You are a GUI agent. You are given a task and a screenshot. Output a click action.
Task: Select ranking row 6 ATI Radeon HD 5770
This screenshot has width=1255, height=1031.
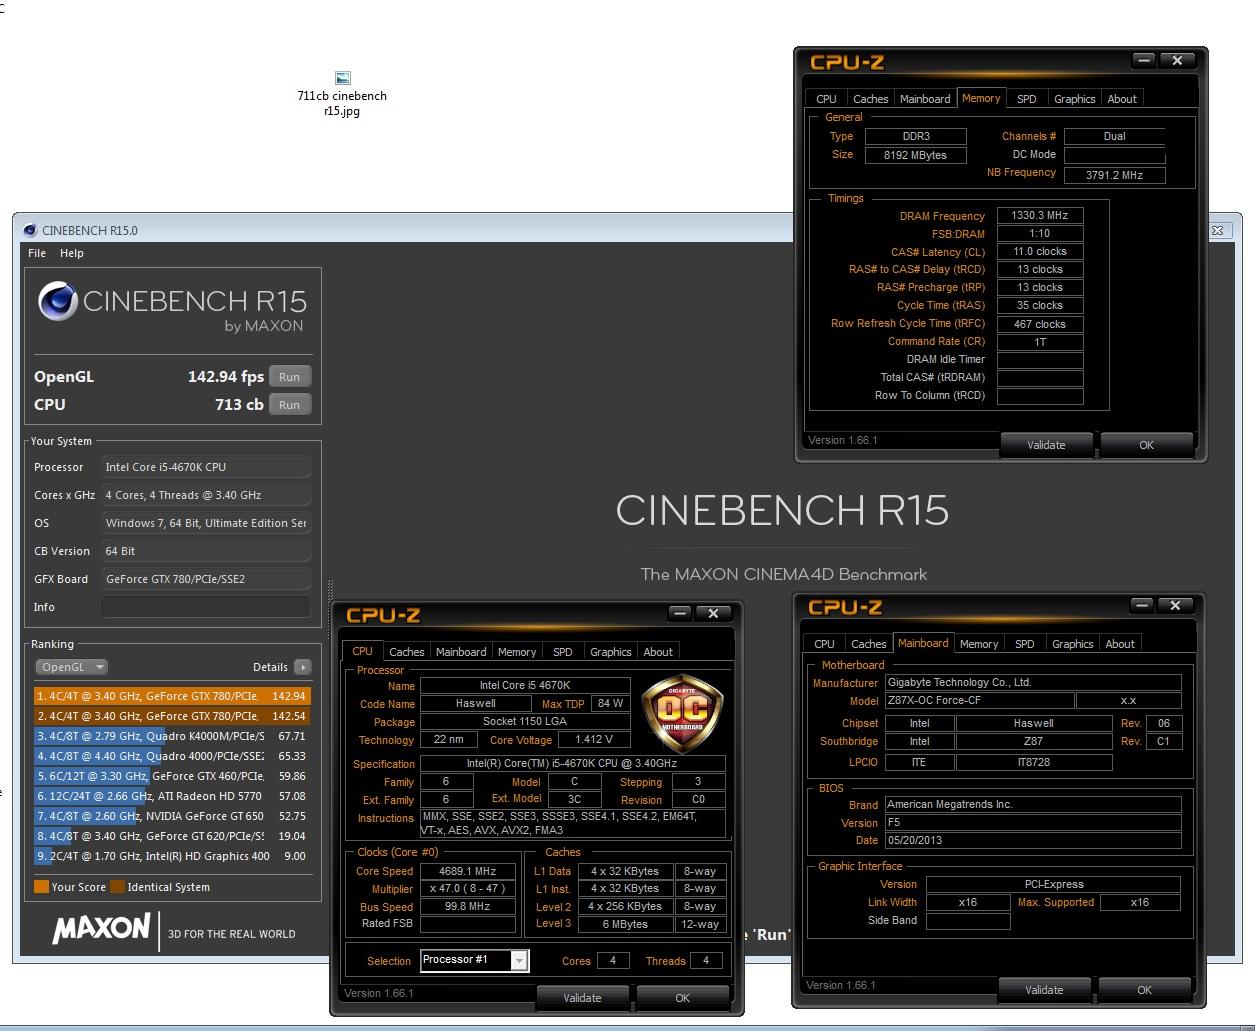coord(172,796)
